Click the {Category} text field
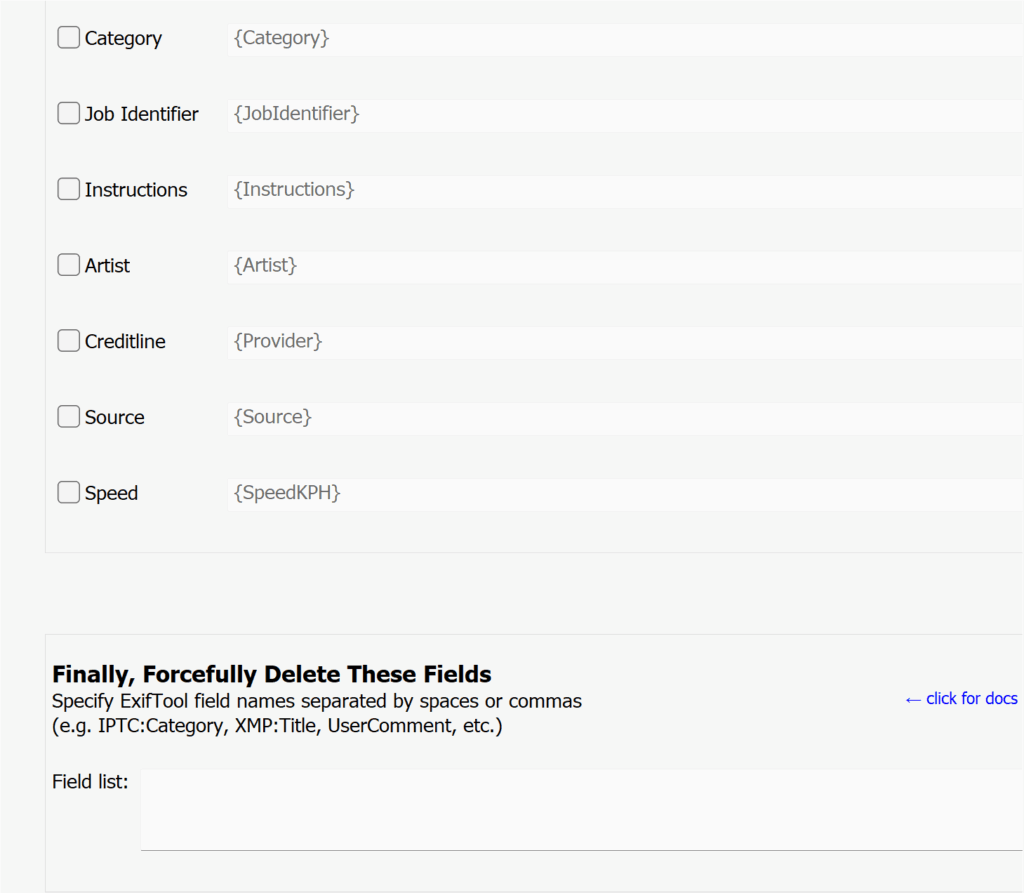Screen dimensions: 1024x893 pyautogui.click(x=624, y=39)
